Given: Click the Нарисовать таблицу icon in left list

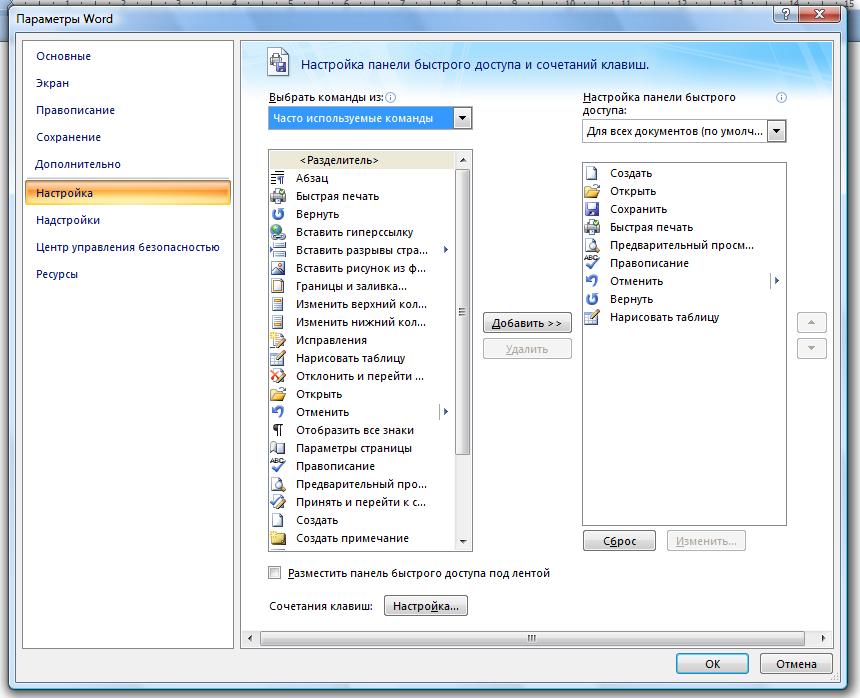Looking at the screenshot, I should [x=278, y=359].
